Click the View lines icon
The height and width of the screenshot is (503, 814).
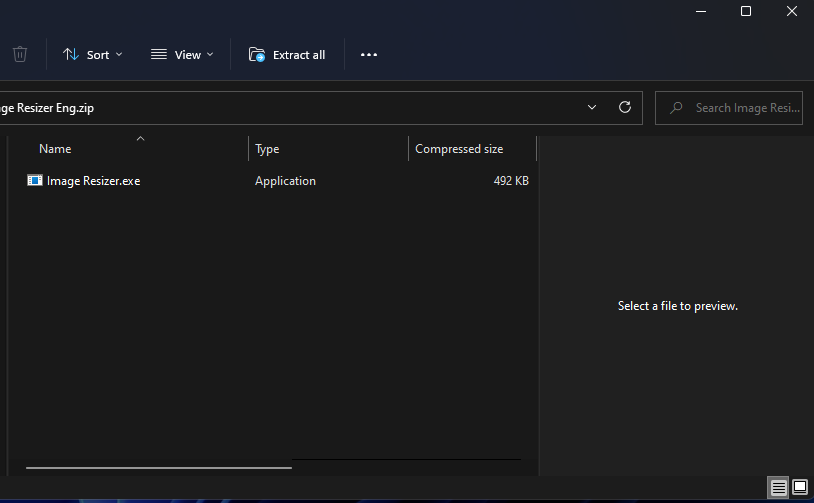click(159, 54)
